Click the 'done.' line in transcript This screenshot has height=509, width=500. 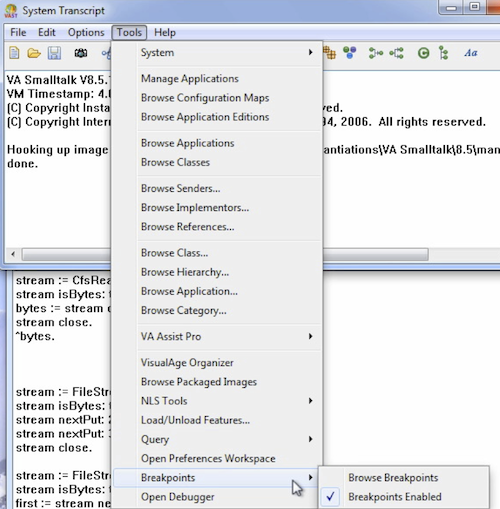click(23, 164)
